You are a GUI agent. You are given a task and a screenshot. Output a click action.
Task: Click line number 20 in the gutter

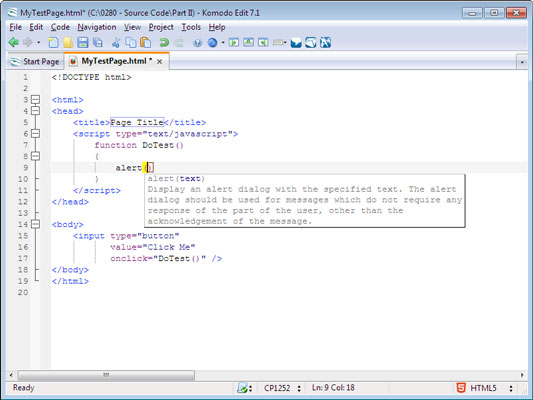coord(23,292)
